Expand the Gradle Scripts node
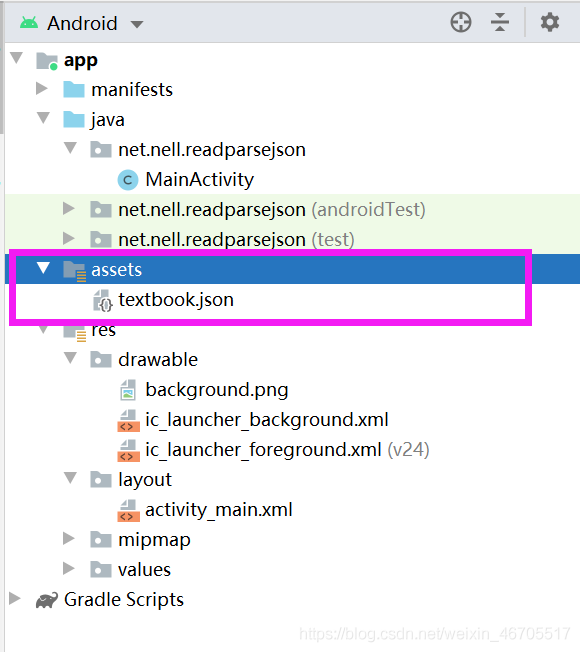Image resolution: width=580 pixels, height=652 pixels. point(15,598)
